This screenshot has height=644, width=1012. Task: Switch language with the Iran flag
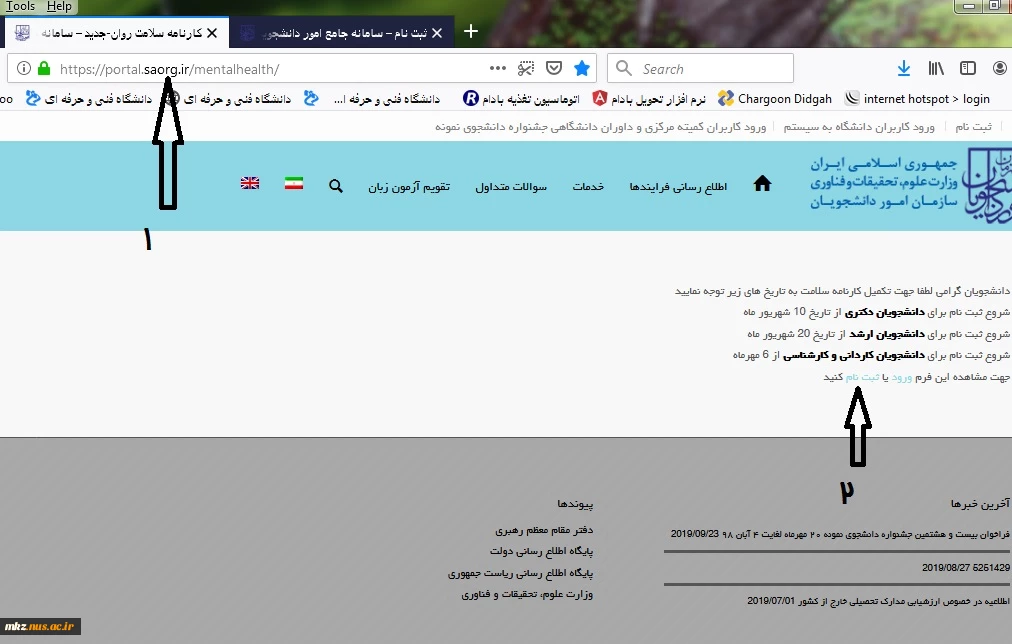pos(294,183)
